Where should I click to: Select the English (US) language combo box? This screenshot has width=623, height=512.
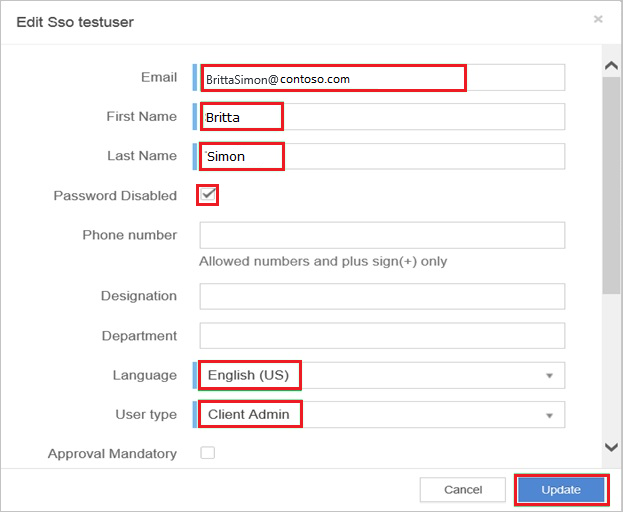pos(382,375)
